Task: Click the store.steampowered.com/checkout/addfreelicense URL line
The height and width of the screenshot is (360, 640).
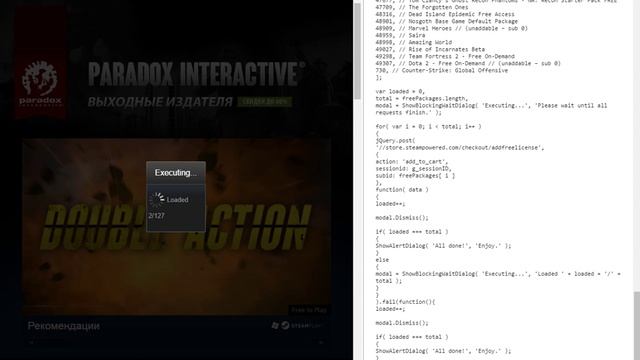Action: (460, 147)
